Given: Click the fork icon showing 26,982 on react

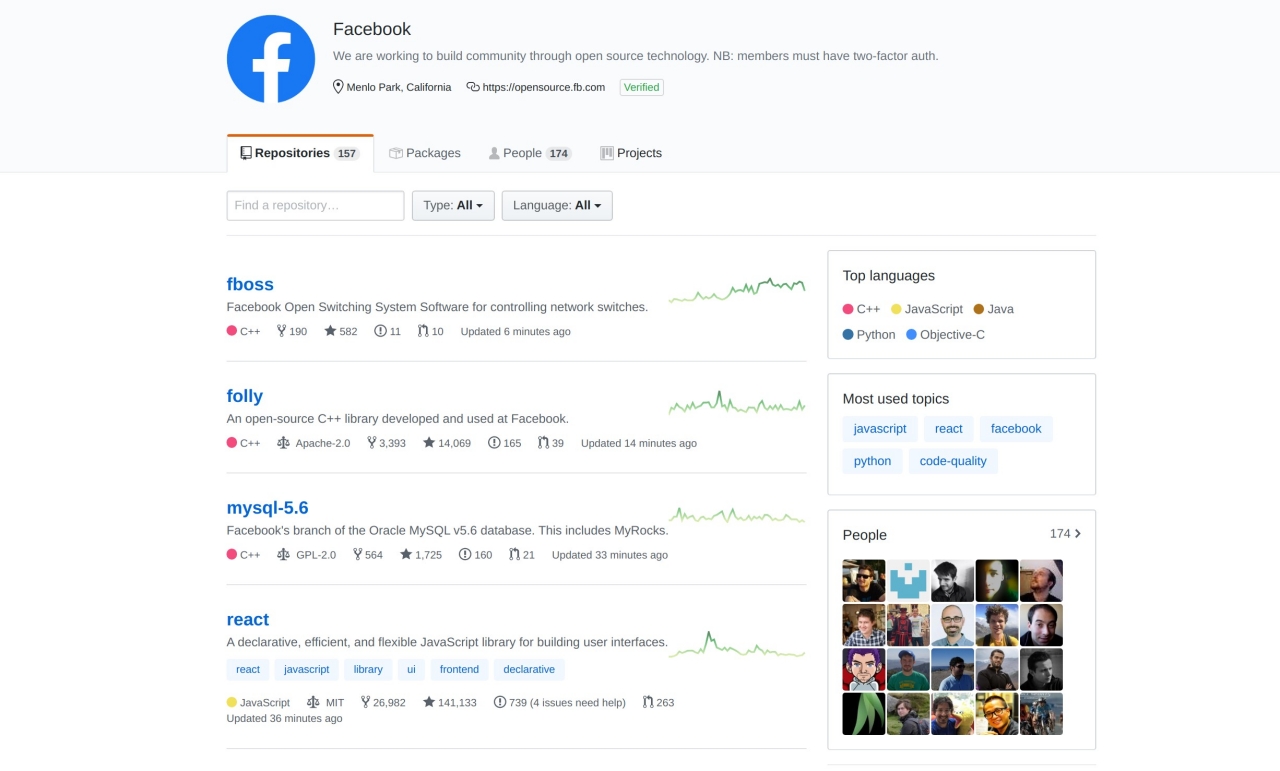Looking at the screenshot, I should pyautogui.click(x=366, y=702).
